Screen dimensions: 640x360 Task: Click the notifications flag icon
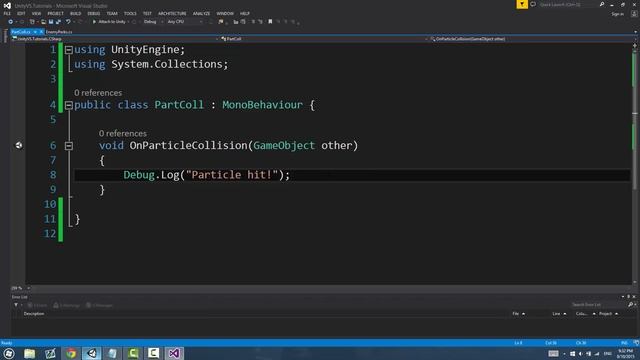(522, 4)
